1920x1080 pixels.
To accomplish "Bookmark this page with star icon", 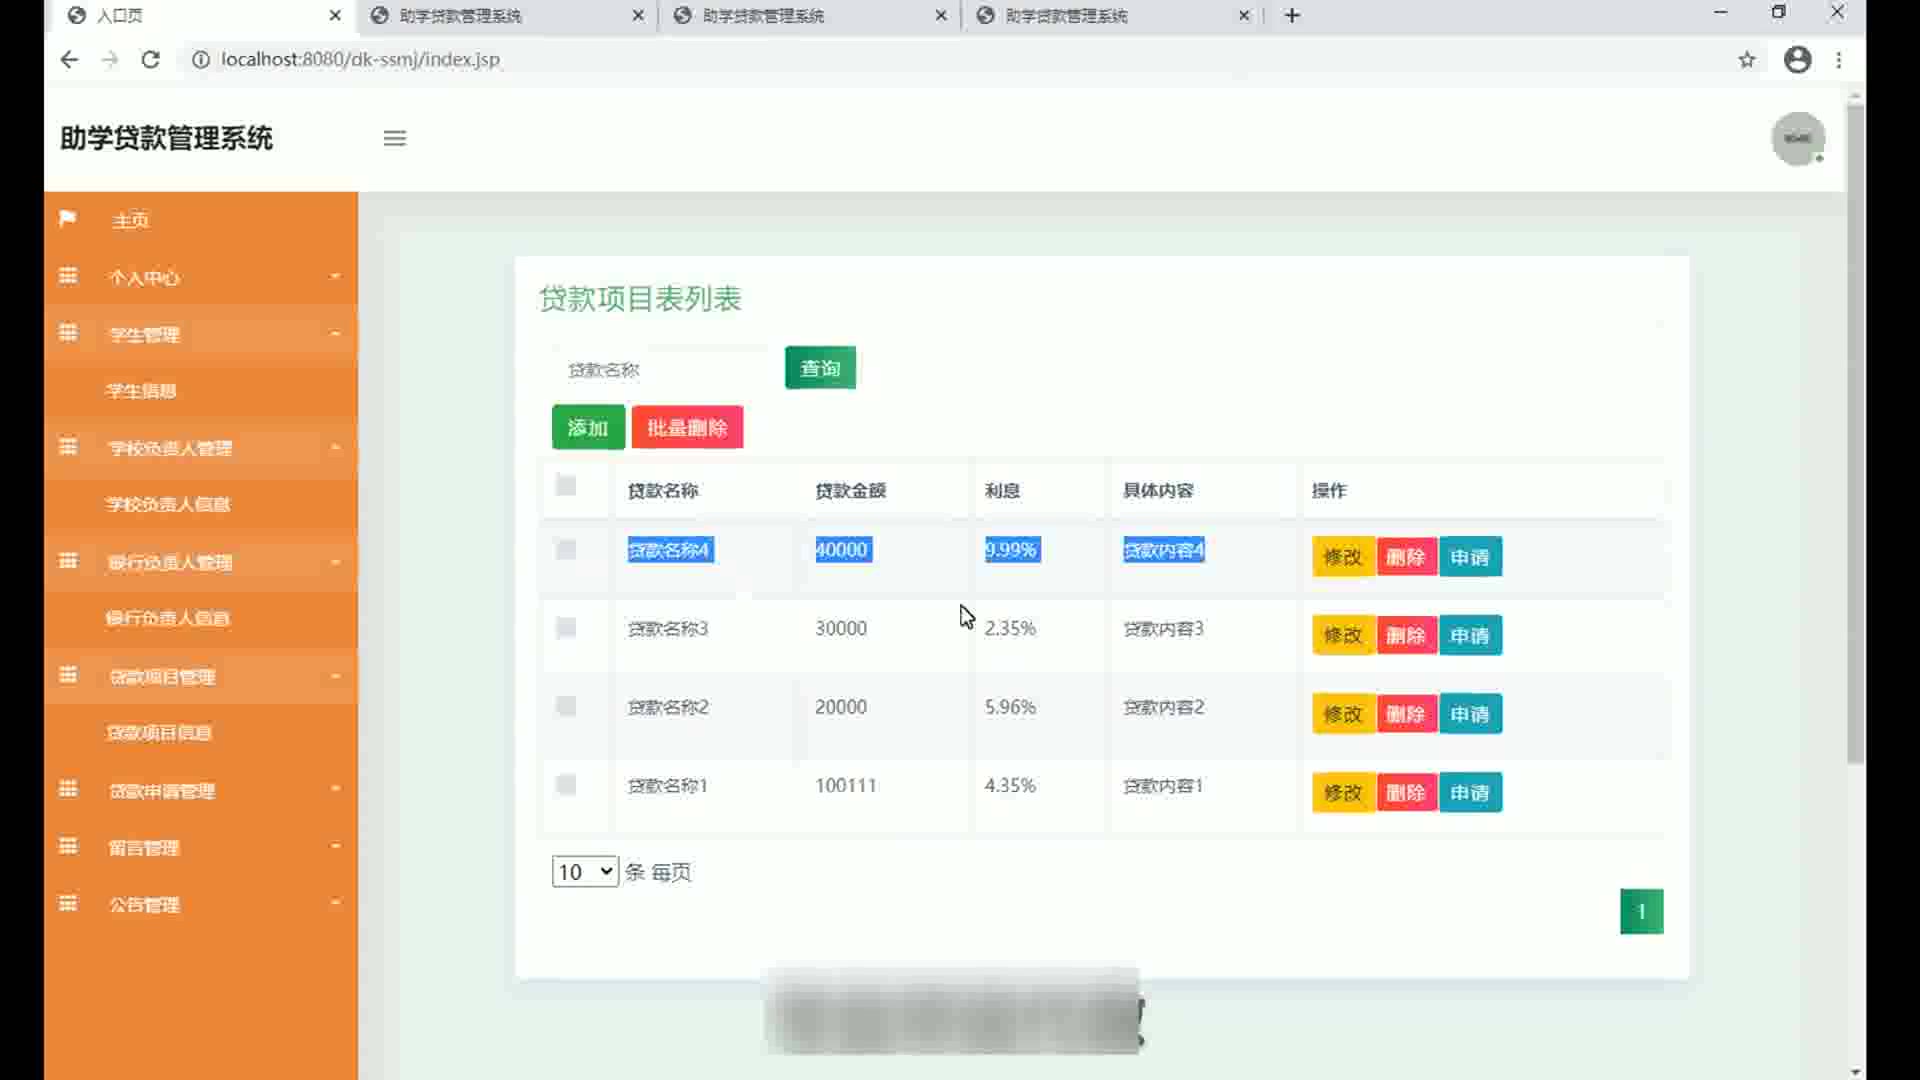I will tap(1746, 60).
